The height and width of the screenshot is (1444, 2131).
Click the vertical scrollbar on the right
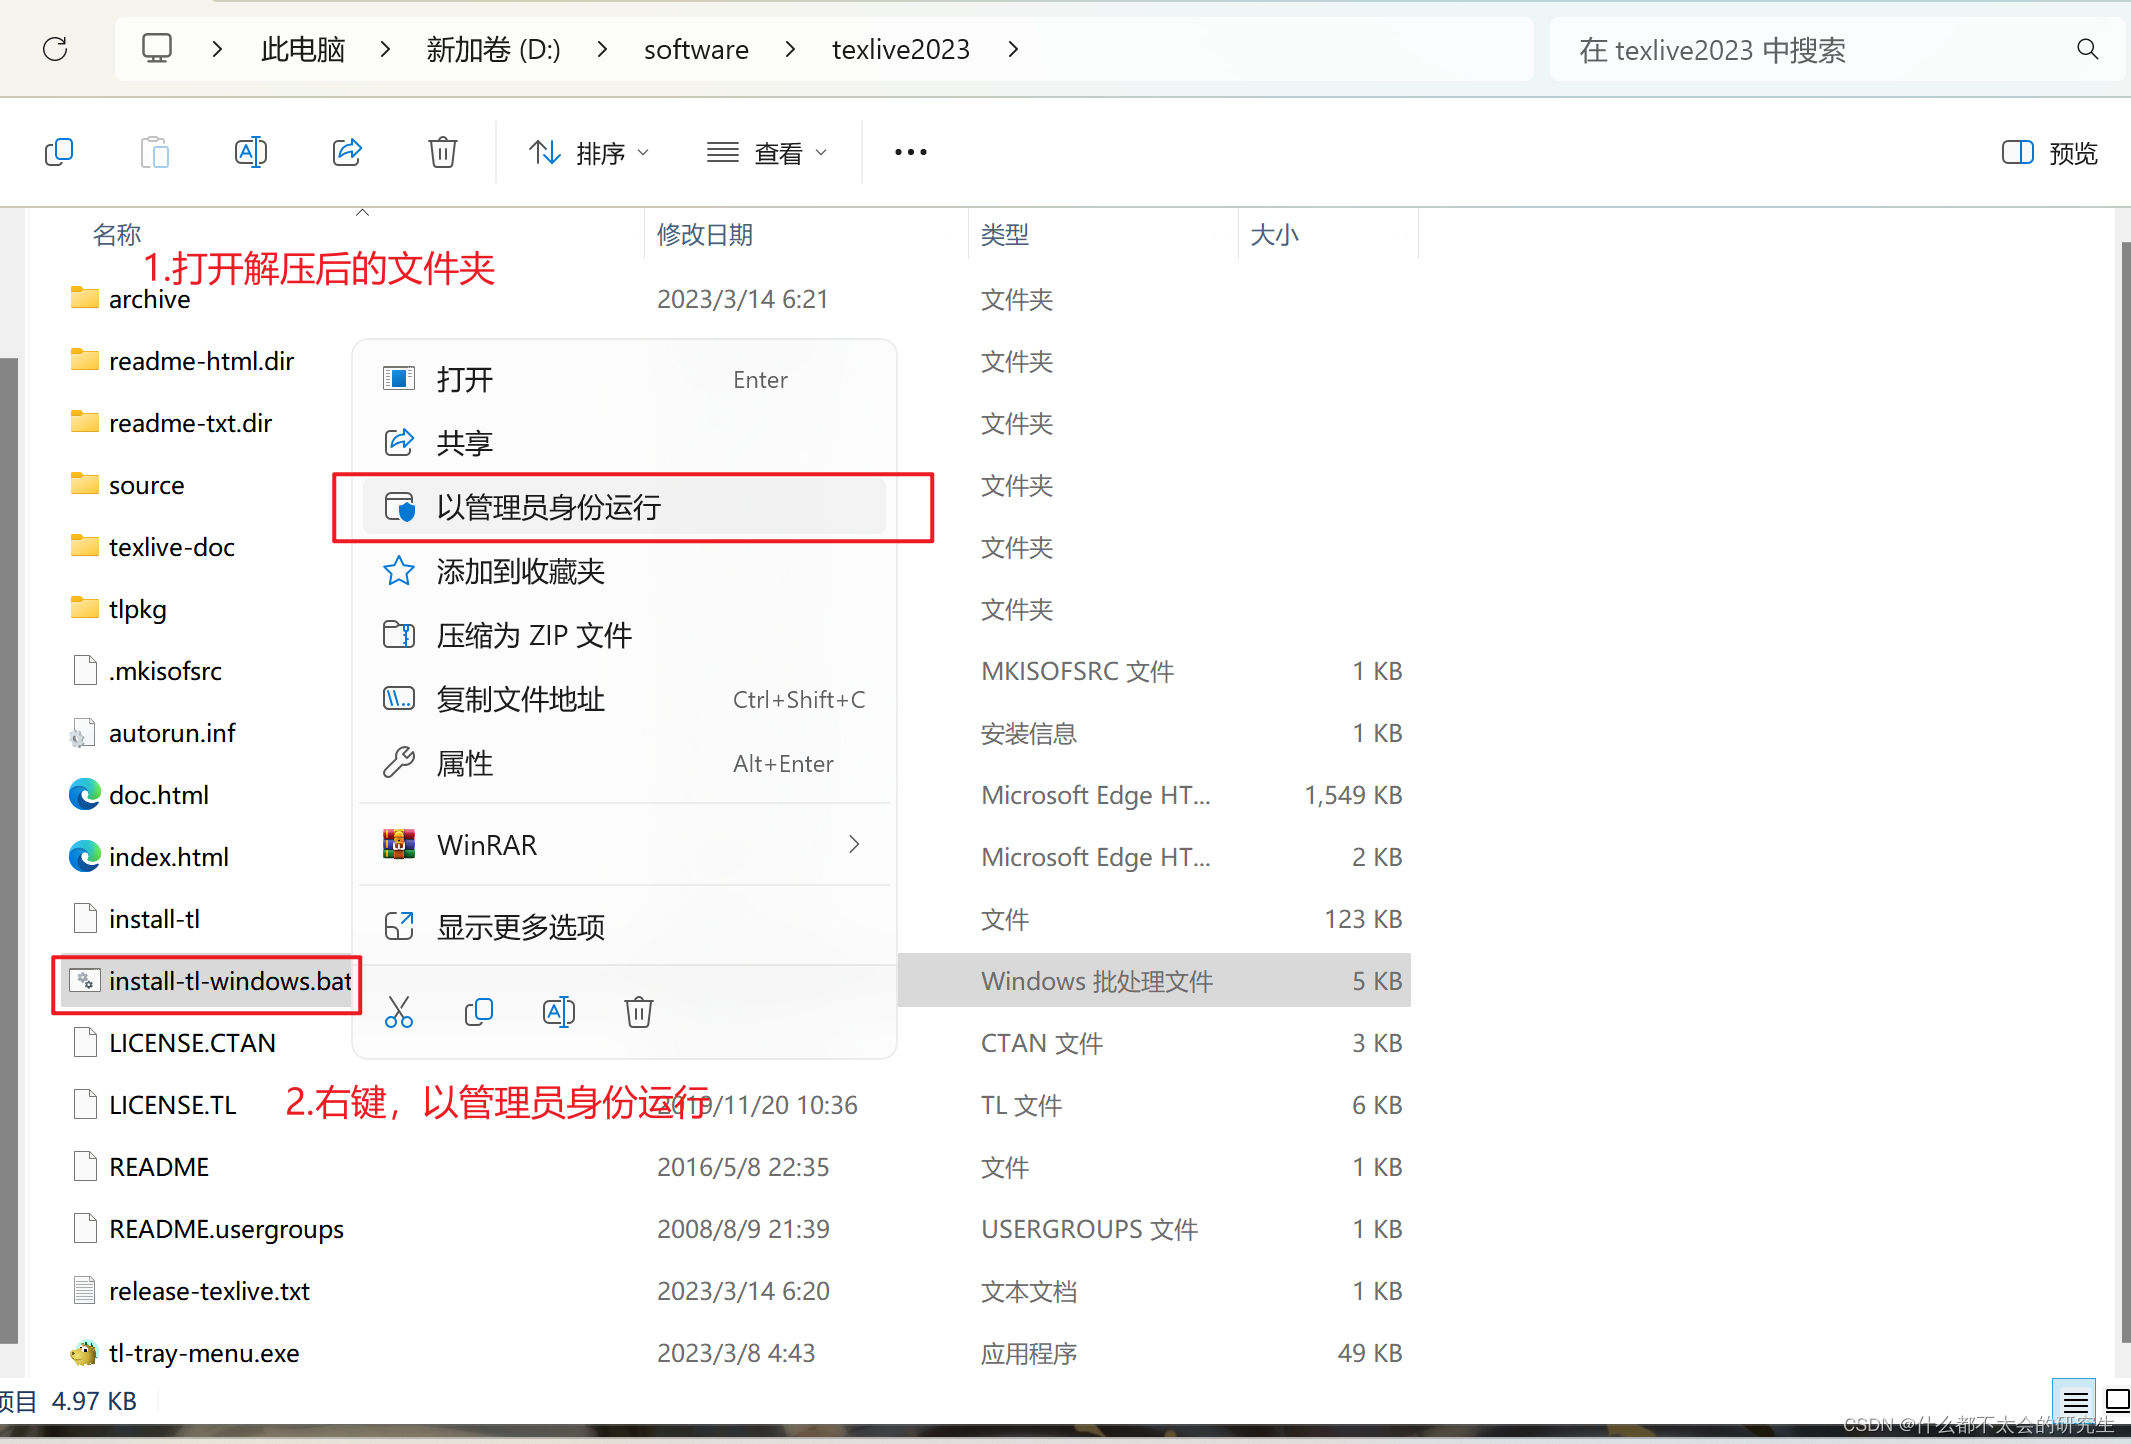coord(2125,790)
